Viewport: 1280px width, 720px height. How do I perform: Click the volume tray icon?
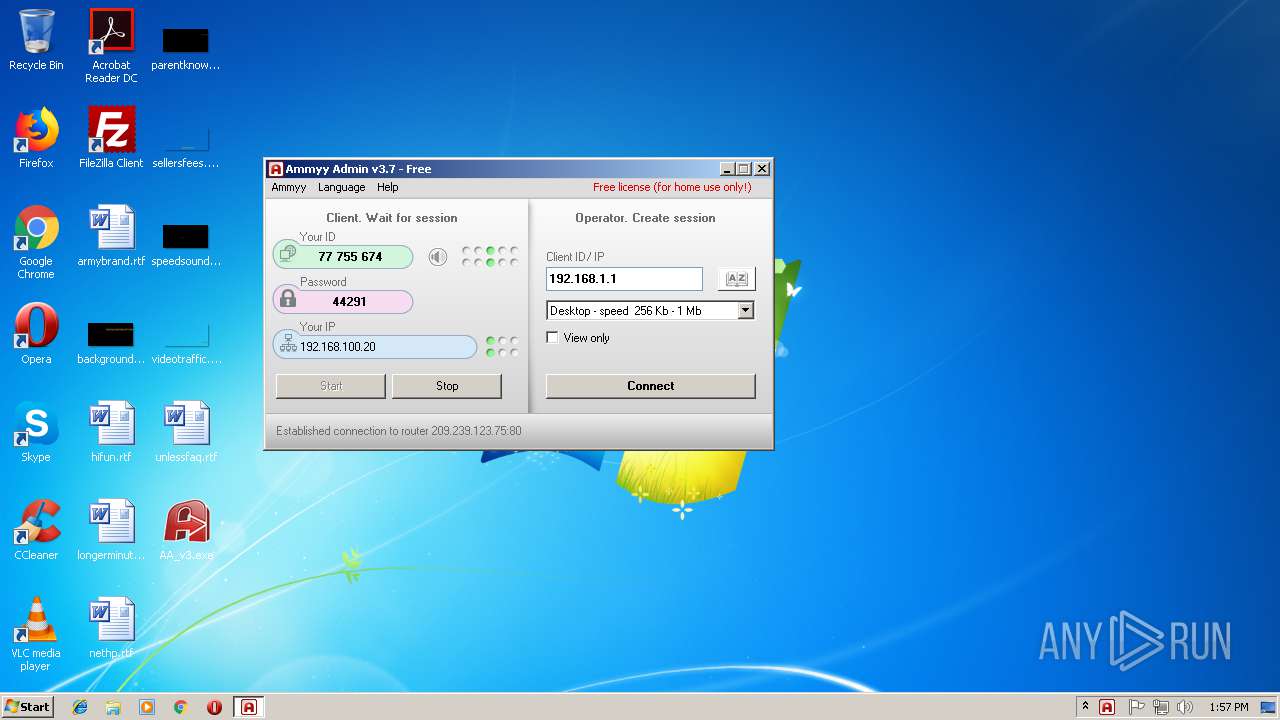1185,707
